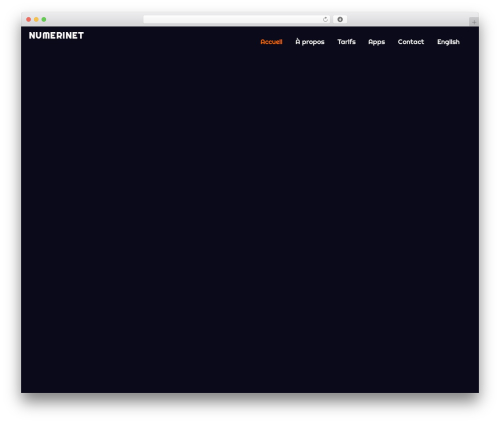The width and height of the screenshot is (500, 423).
Task: Open the Accueil menu item
Action: (x=271, y=42)
